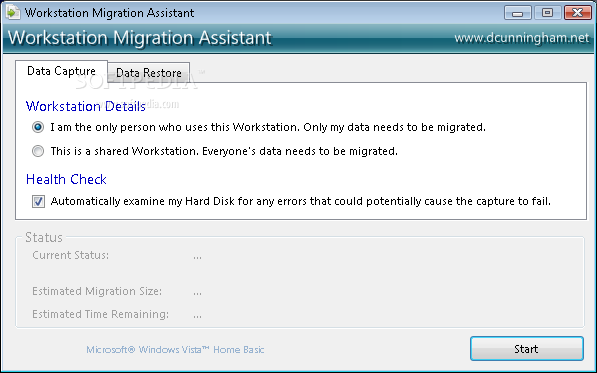Minimize the Workstation Migration Assistant window
Image resolution: width=597 pixels, height=373 pixels.
[x=517, y=13]
